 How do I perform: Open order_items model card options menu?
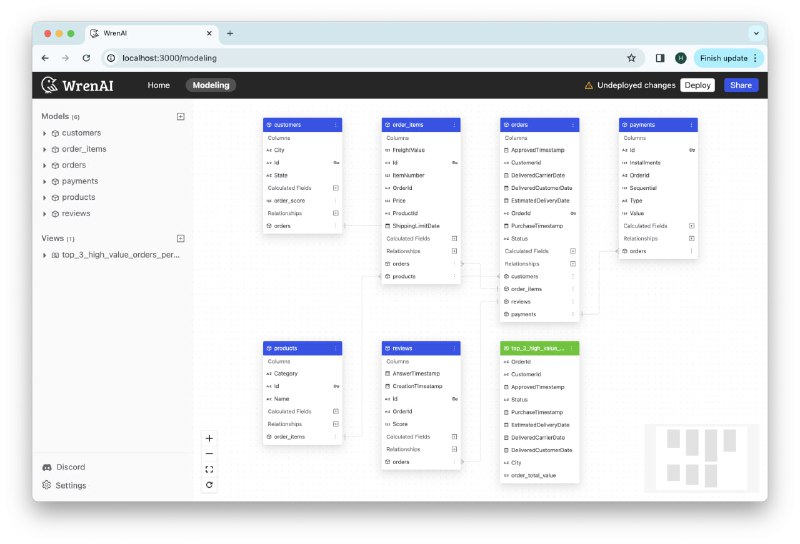click(454, 125)
